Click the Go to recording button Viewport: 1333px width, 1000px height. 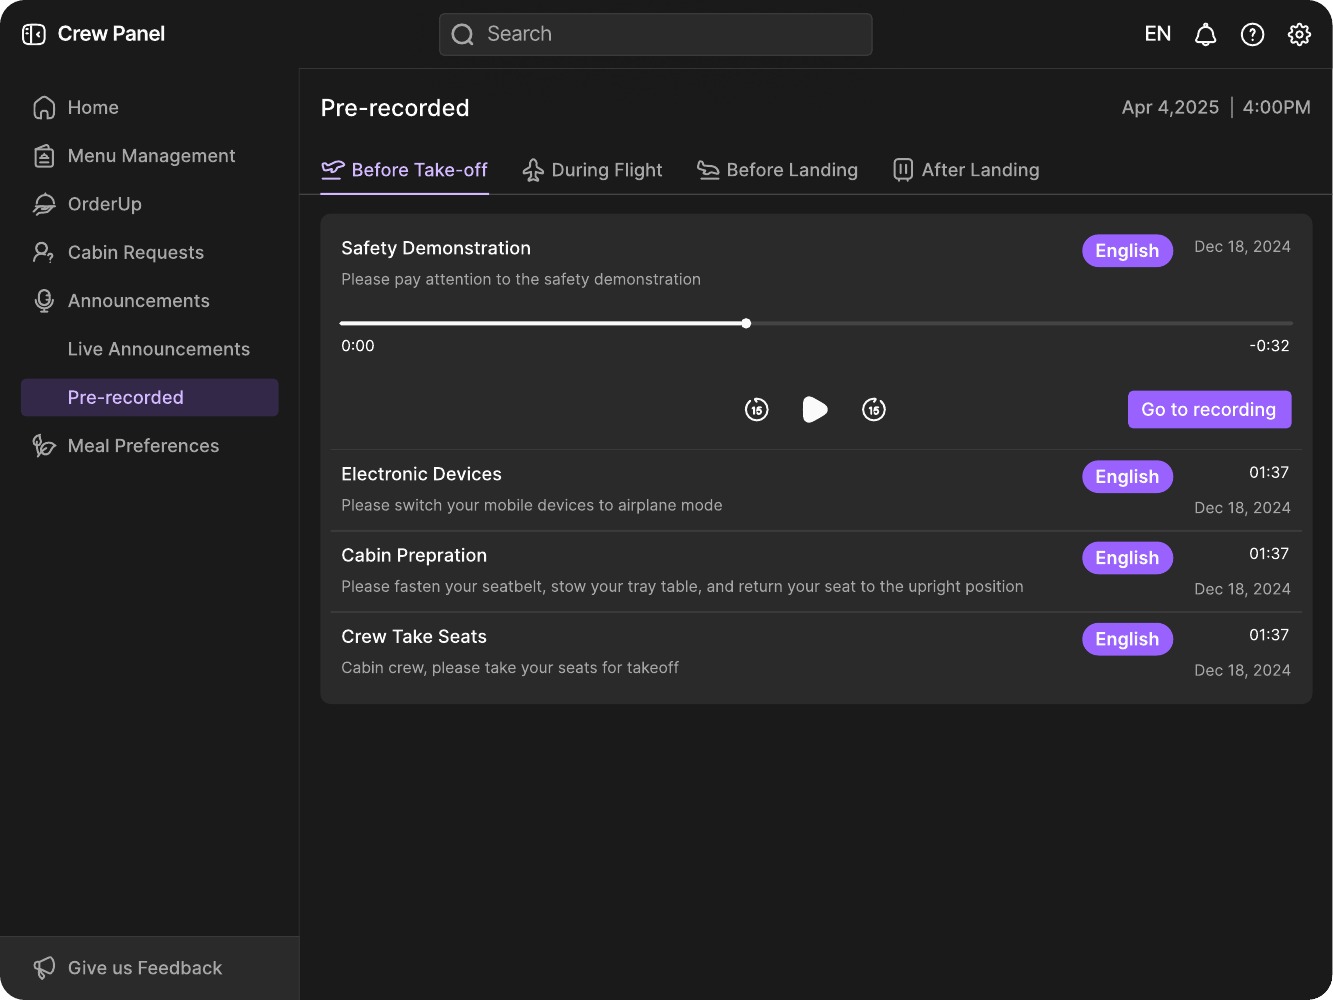click(1209, 410)
